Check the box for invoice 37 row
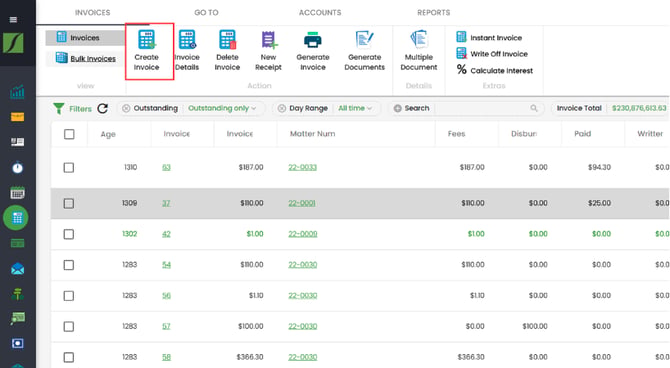This screenshot has width=670, height=368. [69, 203]
